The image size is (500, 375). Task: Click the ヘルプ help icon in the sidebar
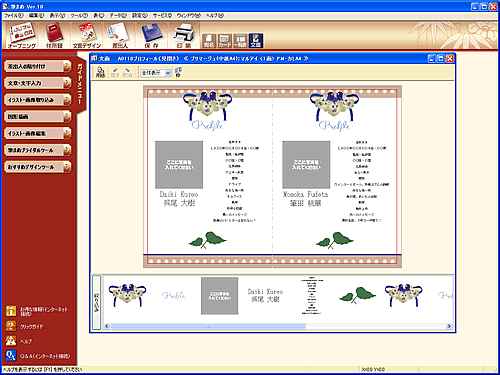click(11, 341)
